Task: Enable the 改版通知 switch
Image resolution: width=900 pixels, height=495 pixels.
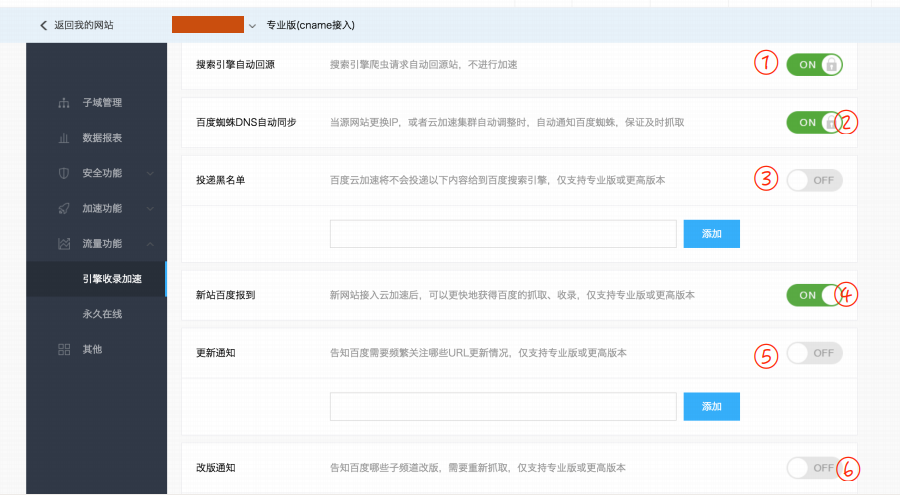Action: [x=814, y=468]
